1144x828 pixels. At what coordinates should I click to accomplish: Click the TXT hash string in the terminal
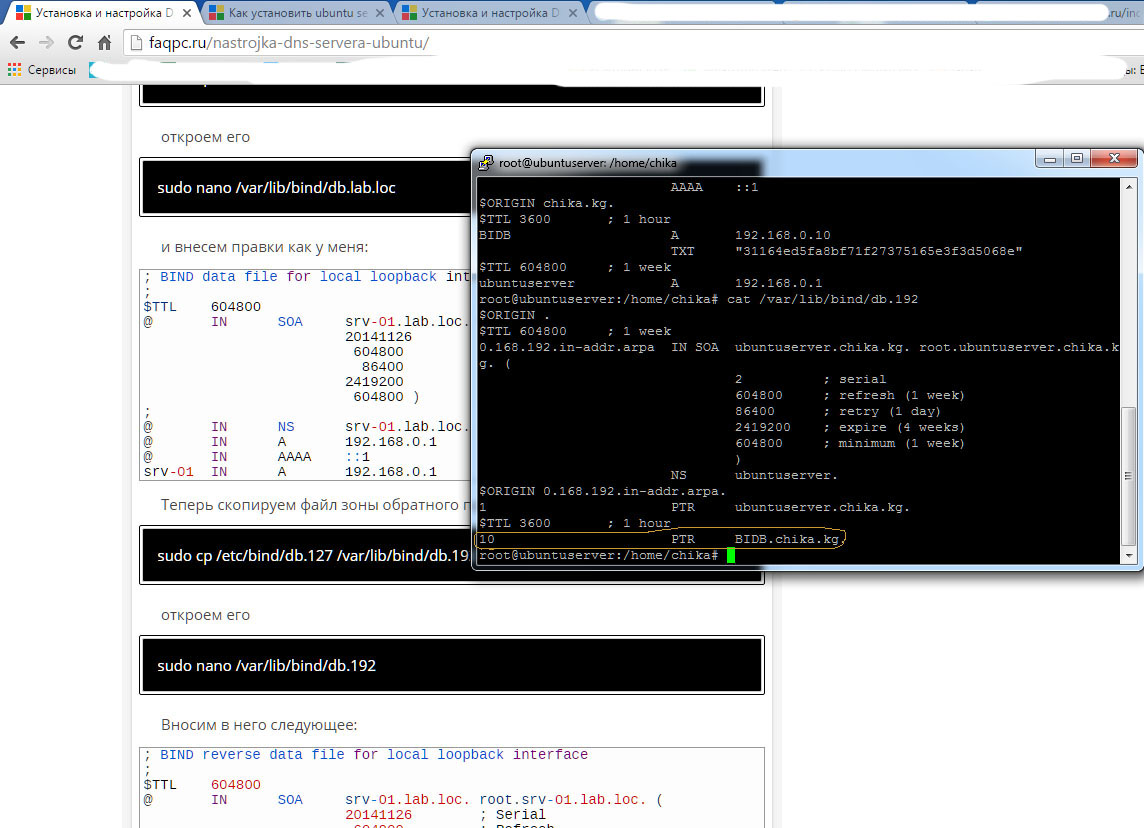878,251
